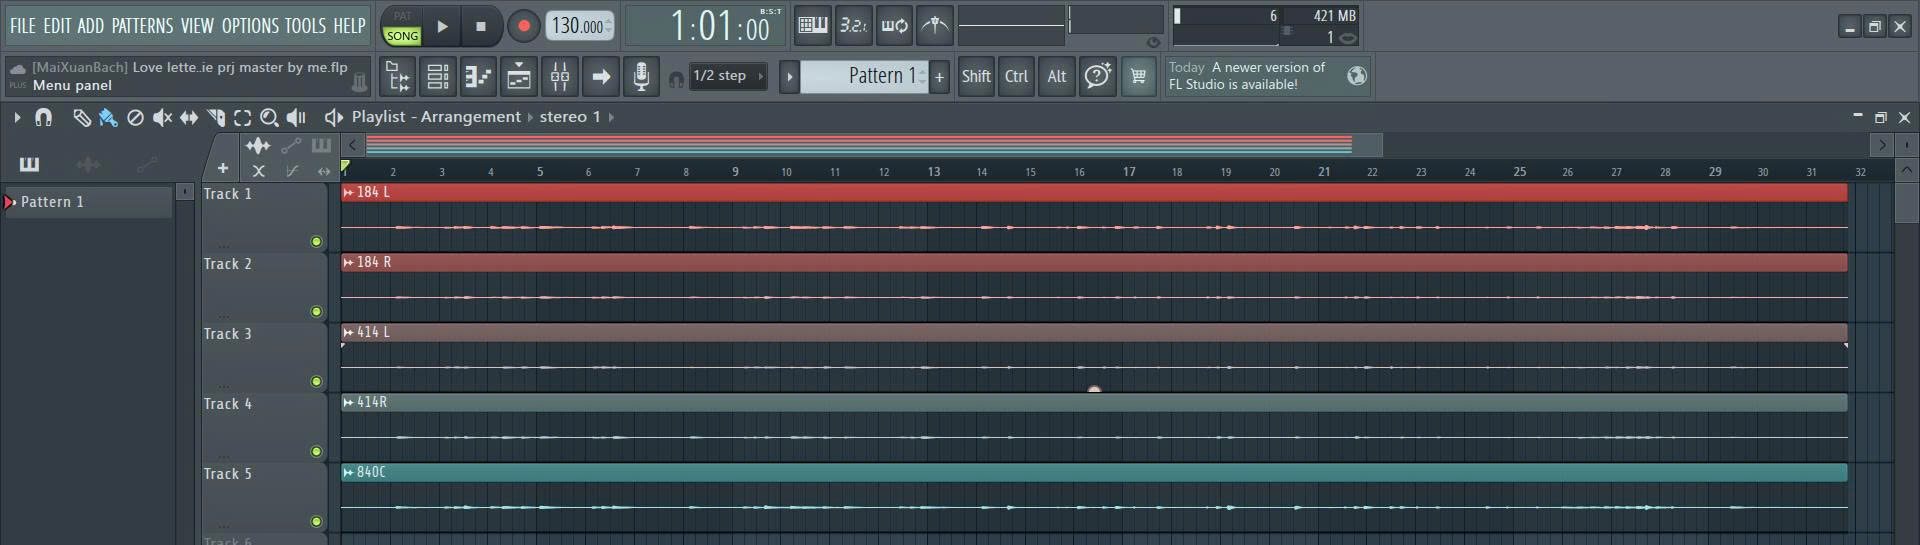Open the playlist options arrow menu
This screenshot has width=1920, height=545.
17,117
